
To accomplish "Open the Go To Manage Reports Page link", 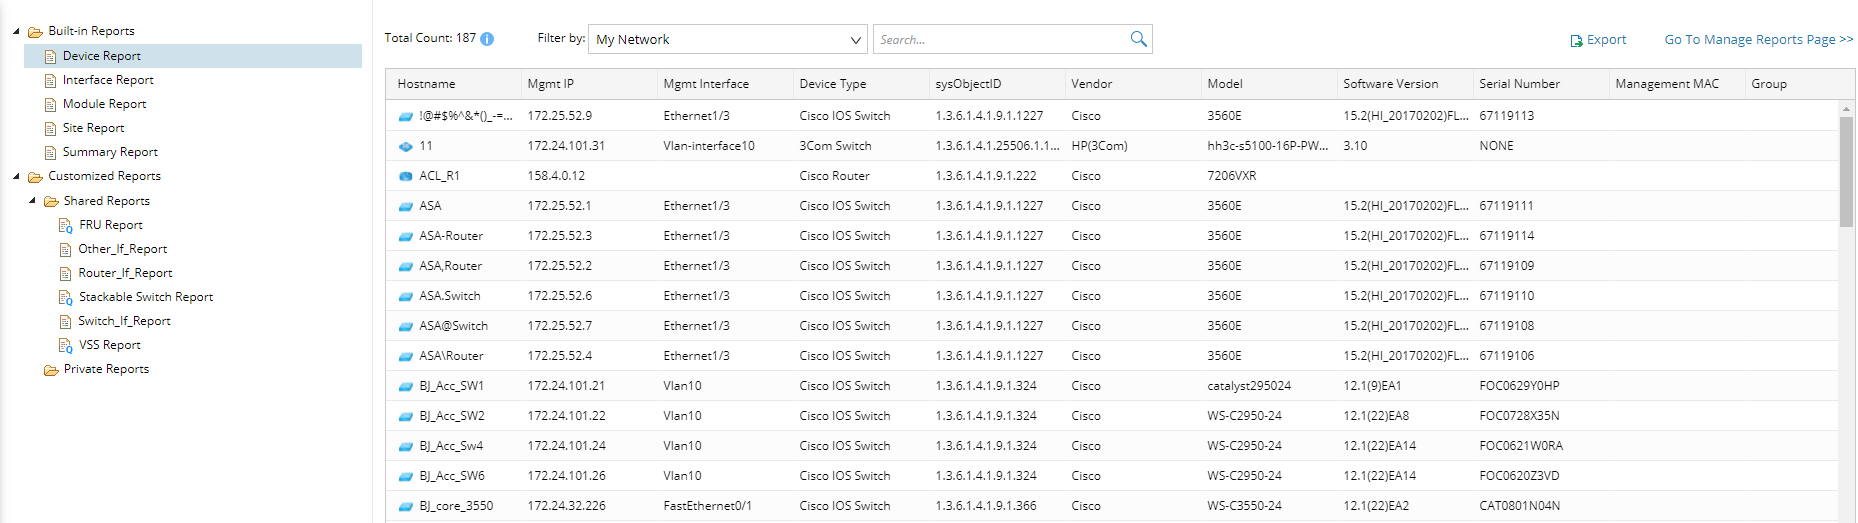I will coord(1758,40).
